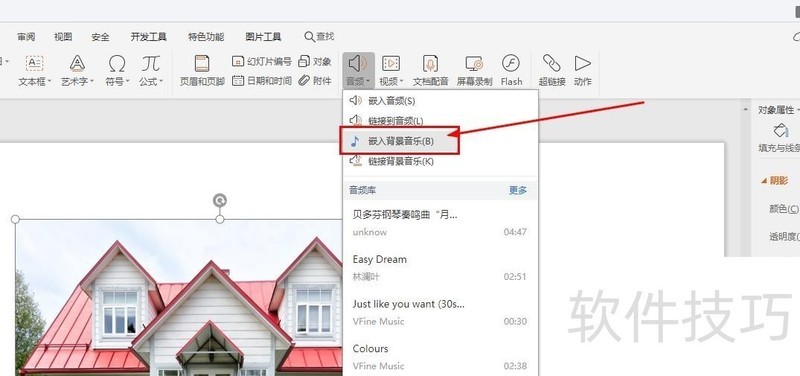Viewport: 800px width, 376px height.
Task: Open the Security (安全) tab
Action: pos(101,37)
